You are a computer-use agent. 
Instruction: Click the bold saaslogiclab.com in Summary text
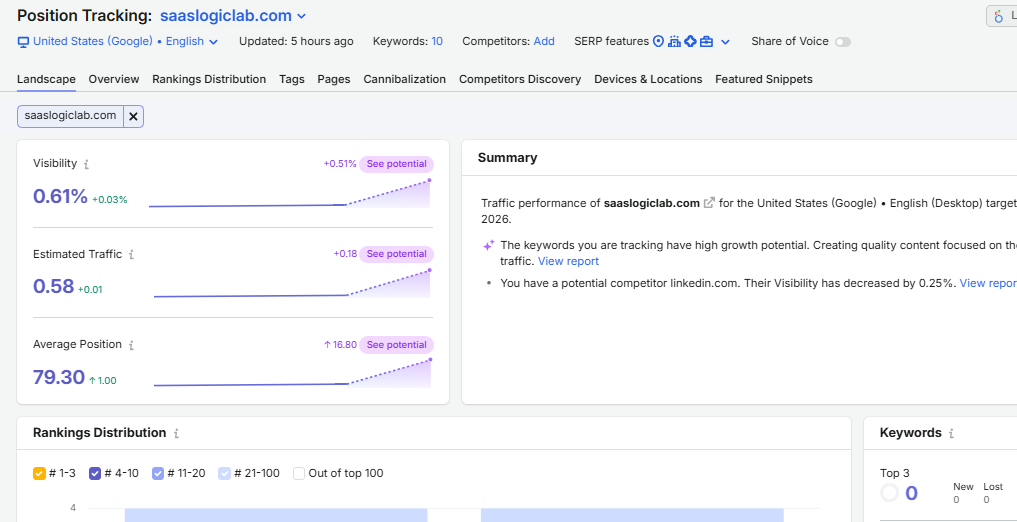pyautogui.click(x=652, y=203)
